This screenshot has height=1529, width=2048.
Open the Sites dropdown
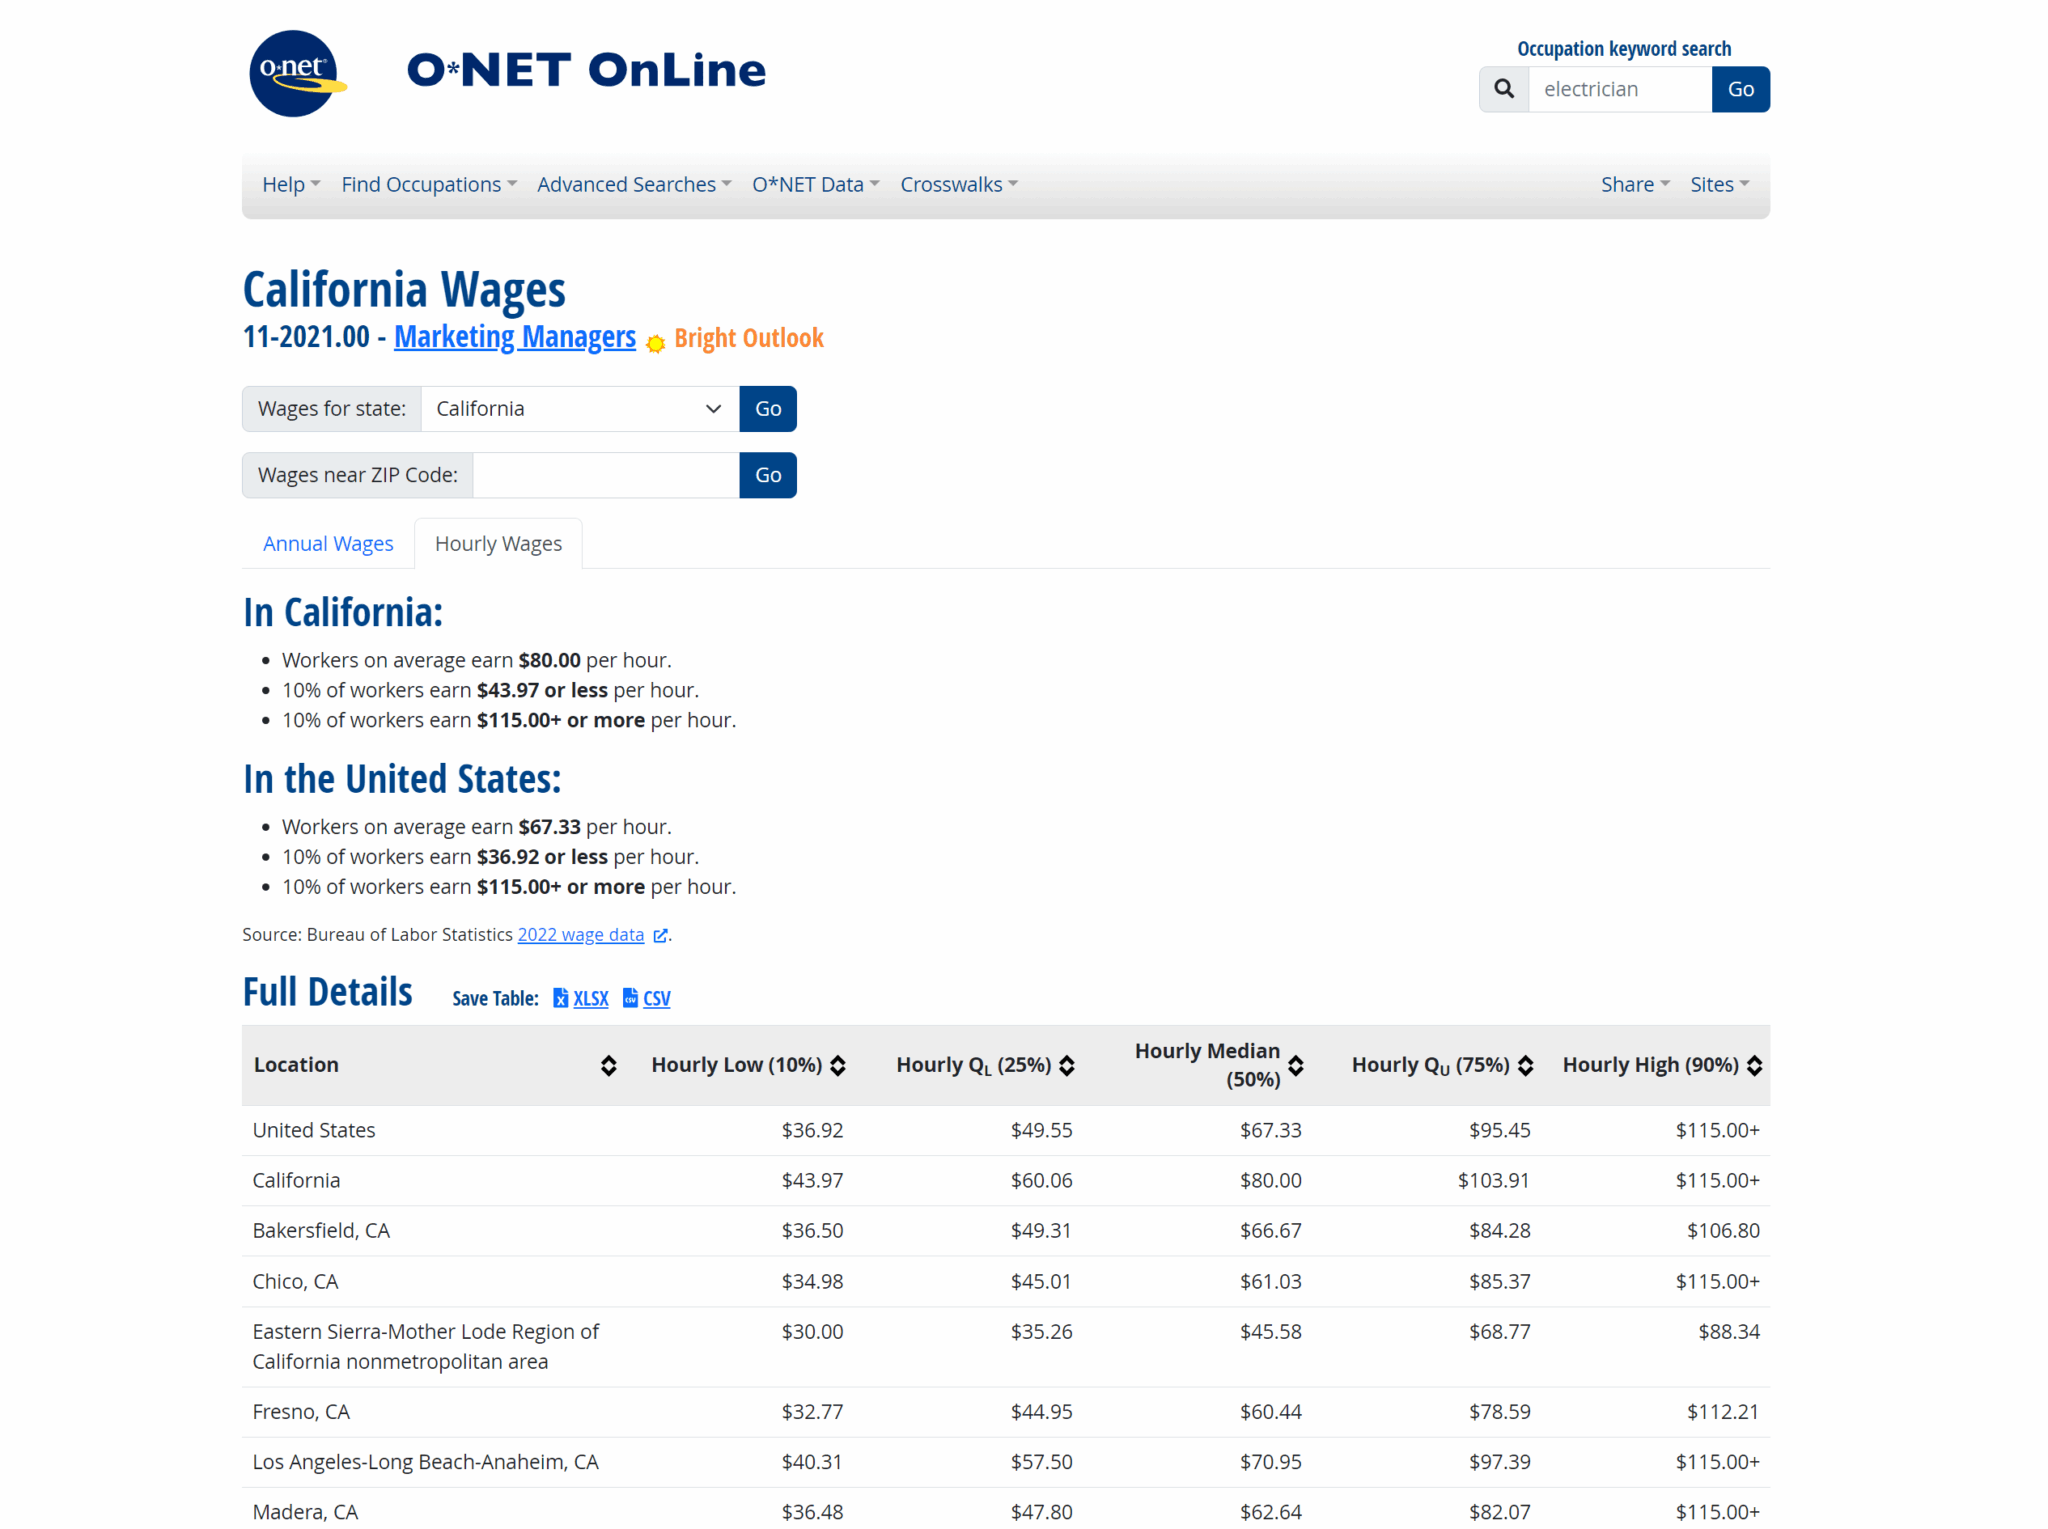[1719, 184]
